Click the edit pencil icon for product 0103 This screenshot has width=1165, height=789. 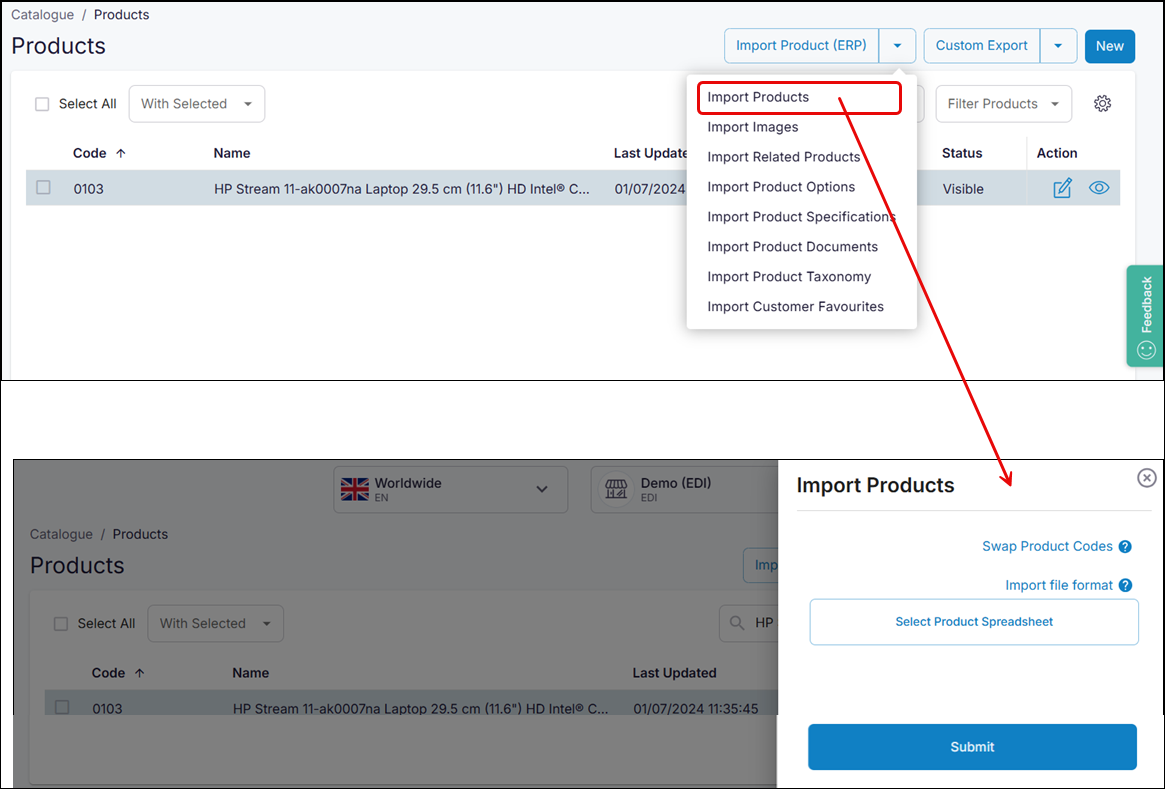(x=1062, y=188)
